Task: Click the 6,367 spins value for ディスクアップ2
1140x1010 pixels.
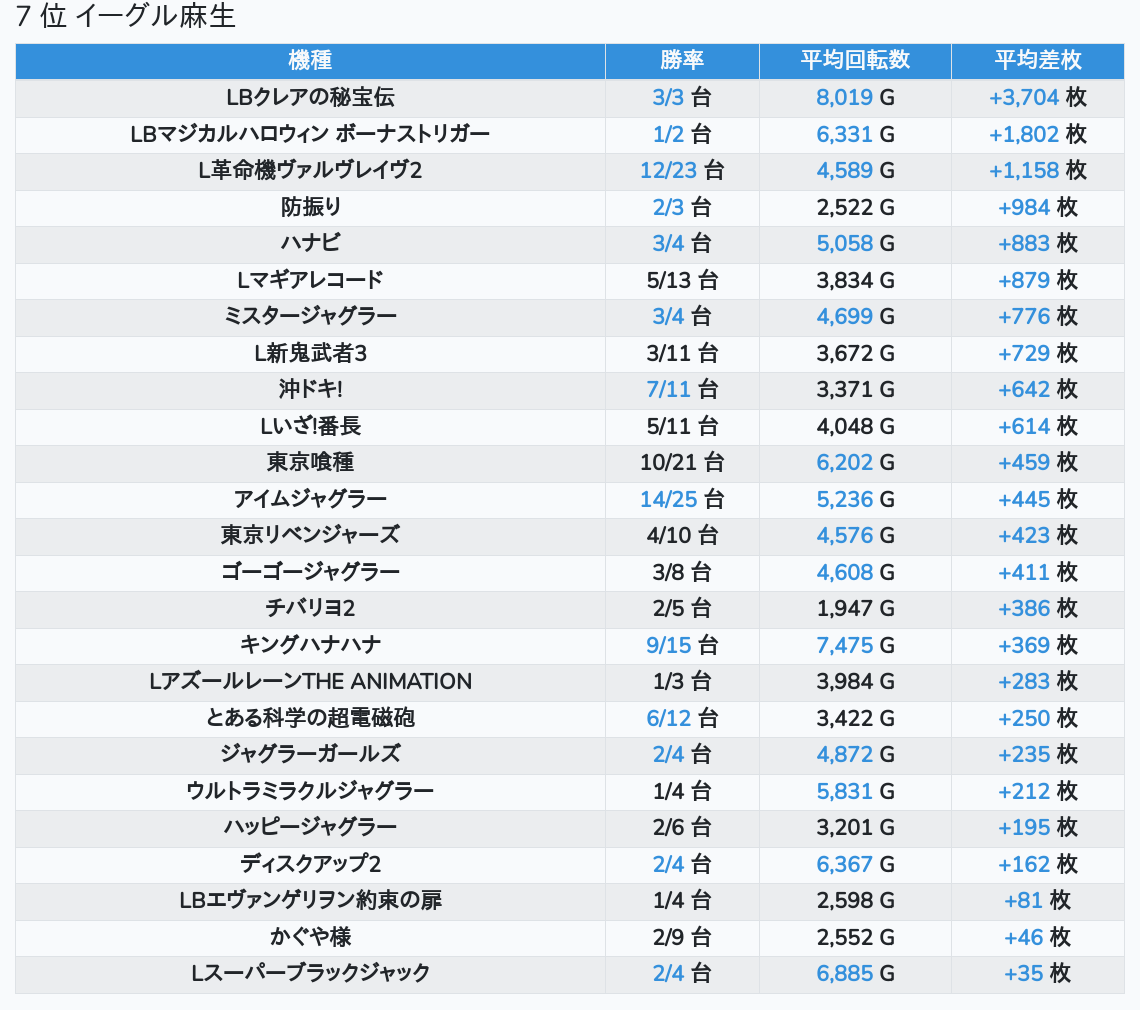Action: pyautogui.click(x=844, y=864)
